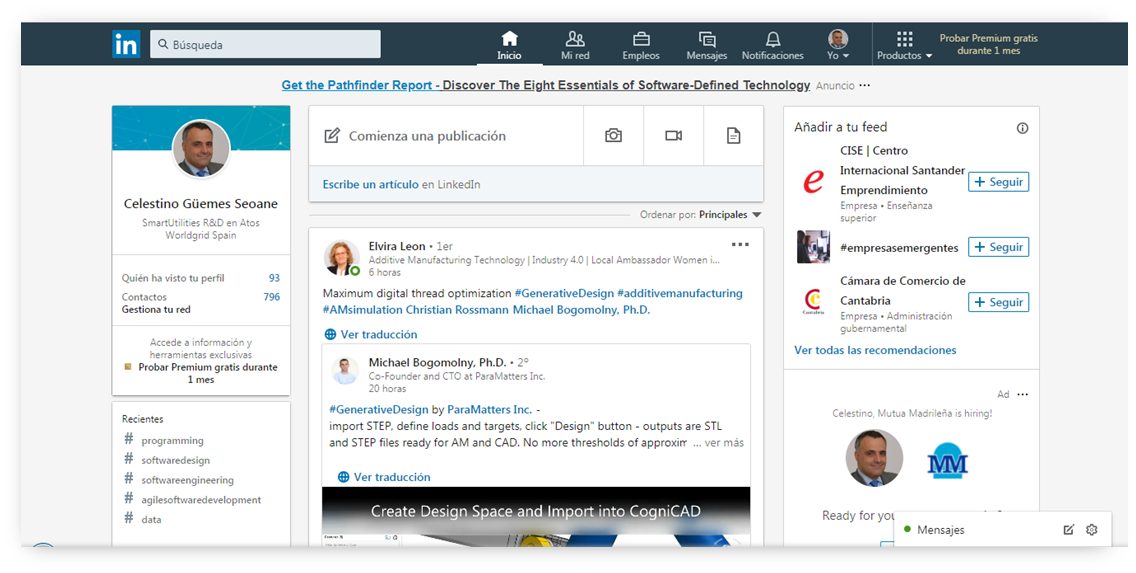This screenshot has height=573, width=1136.
Task: Open Celestino's profile photo in left card
Action: click(201, 149)
